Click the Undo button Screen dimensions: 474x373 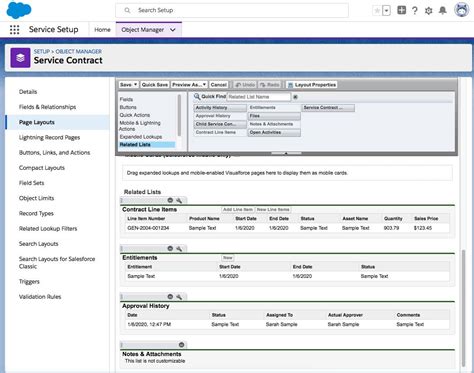coord(245,85)
